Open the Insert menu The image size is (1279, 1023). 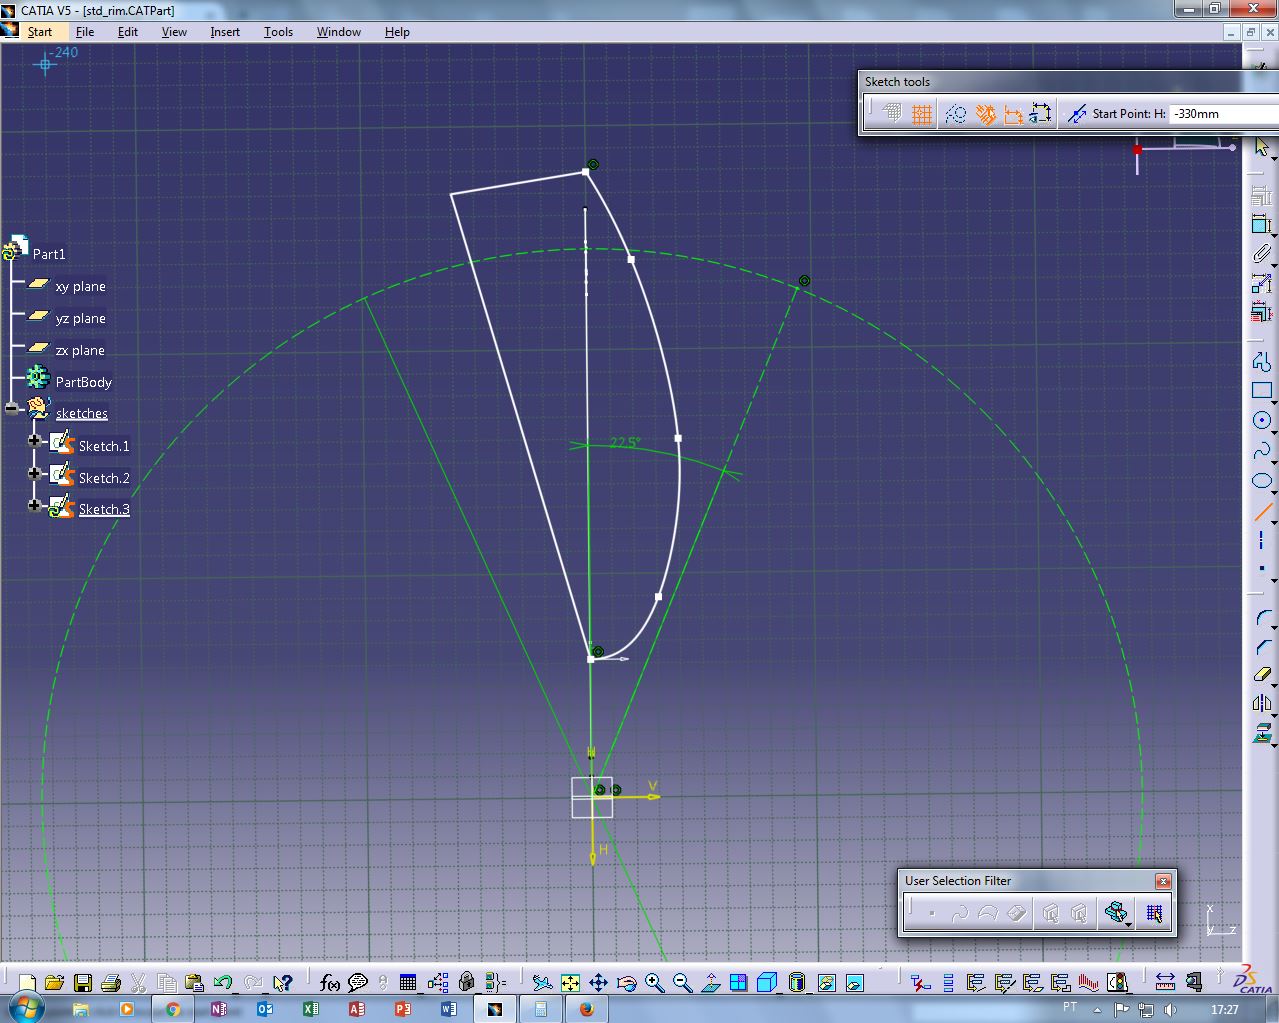pyautogui.click(x=225, y=32)
